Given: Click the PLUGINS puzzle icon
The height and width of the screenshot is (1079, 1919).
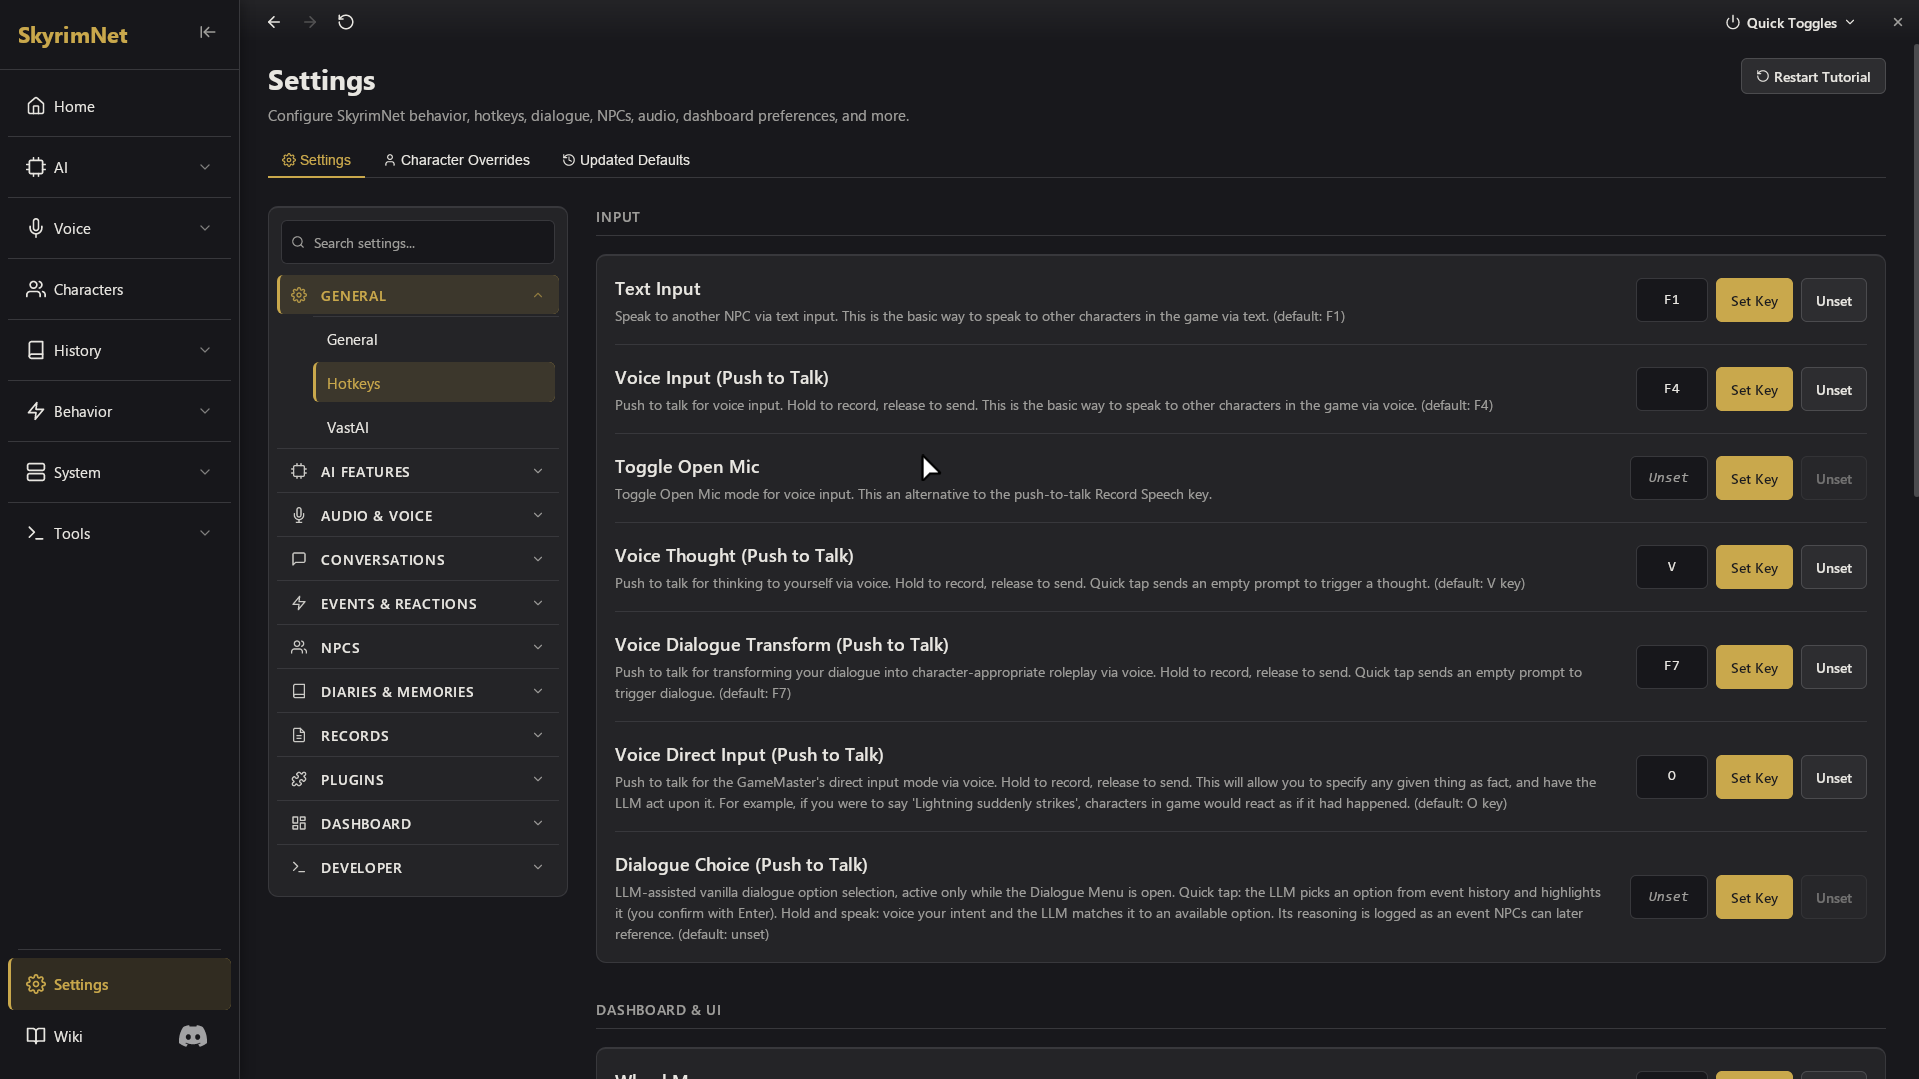Looking at the screenshot, I should coord(299,779).
